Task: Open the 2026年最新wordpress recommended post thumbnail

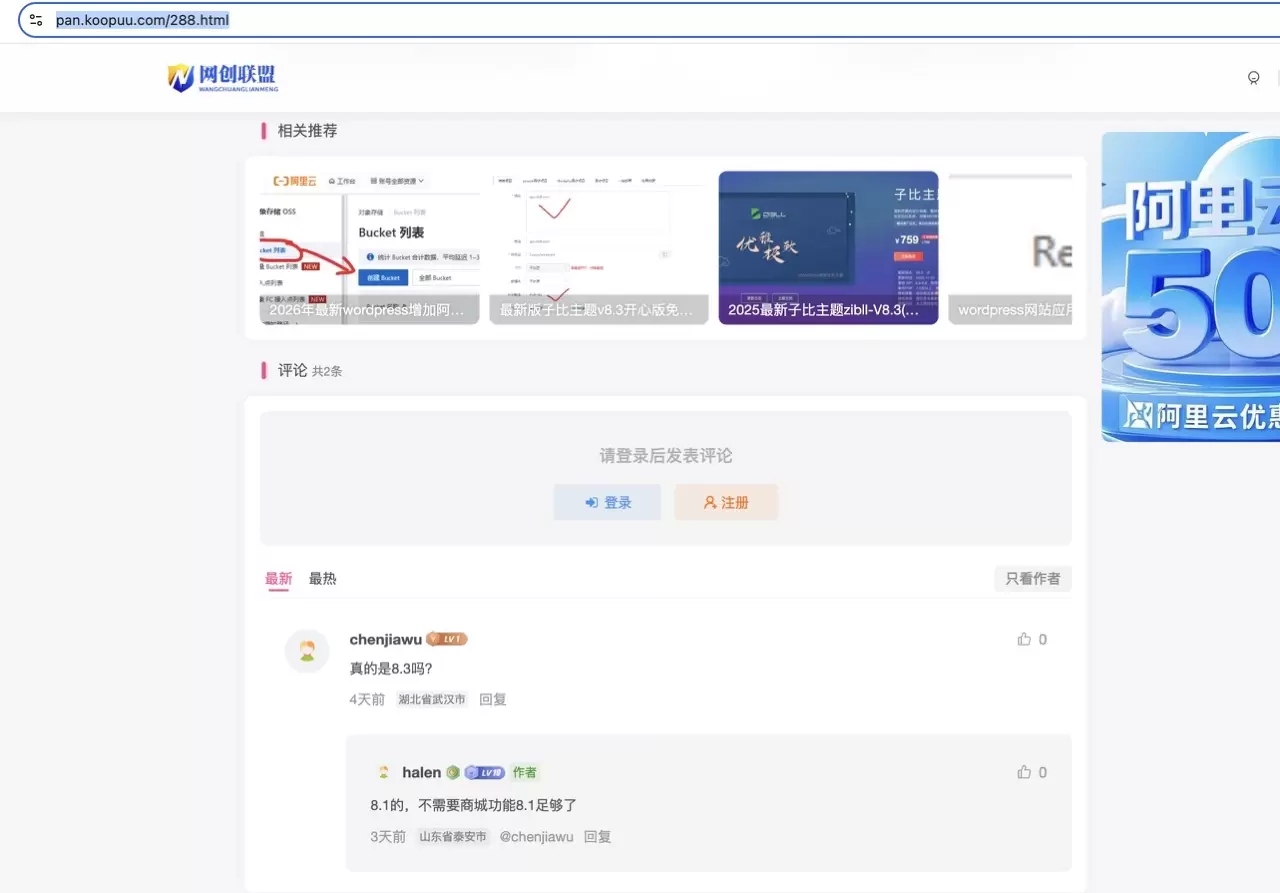Action: (370, 248)
